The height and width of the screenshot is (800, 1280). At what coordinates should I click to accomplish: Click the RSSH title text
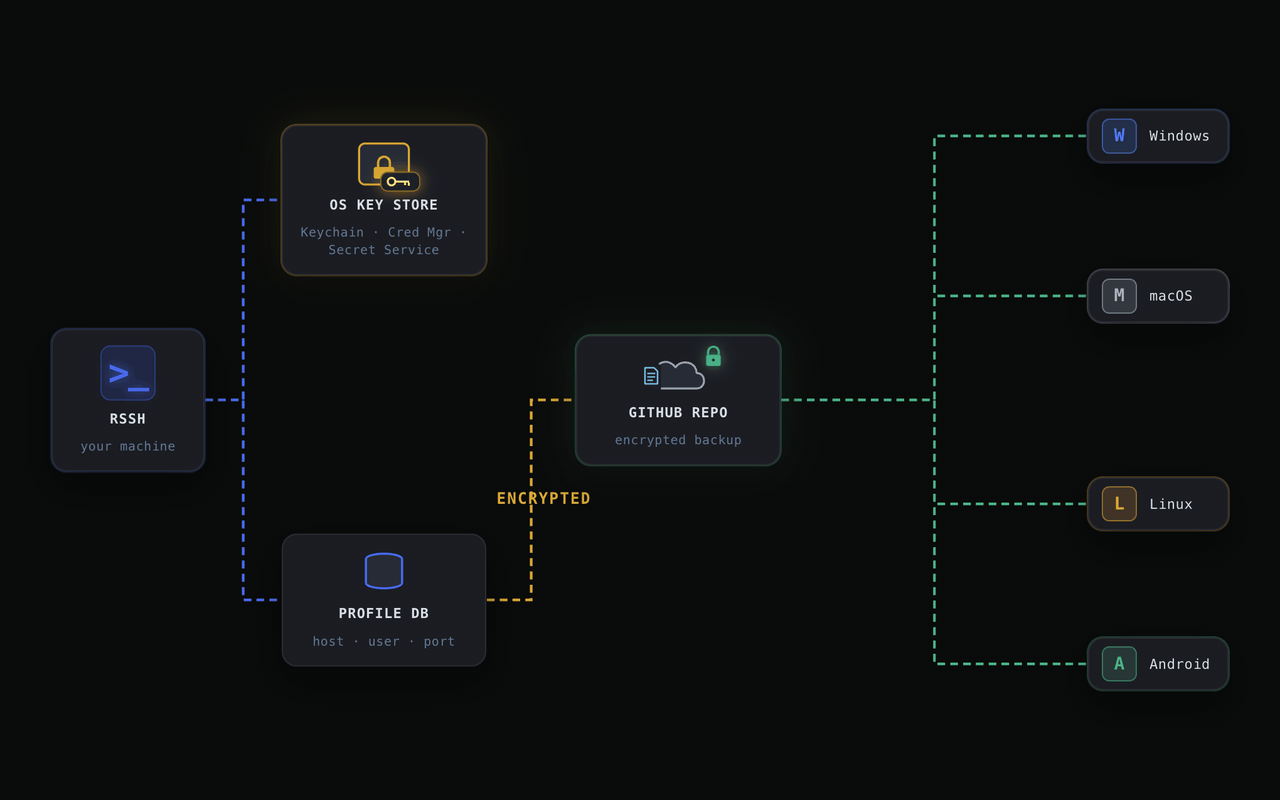pos(128,419)
